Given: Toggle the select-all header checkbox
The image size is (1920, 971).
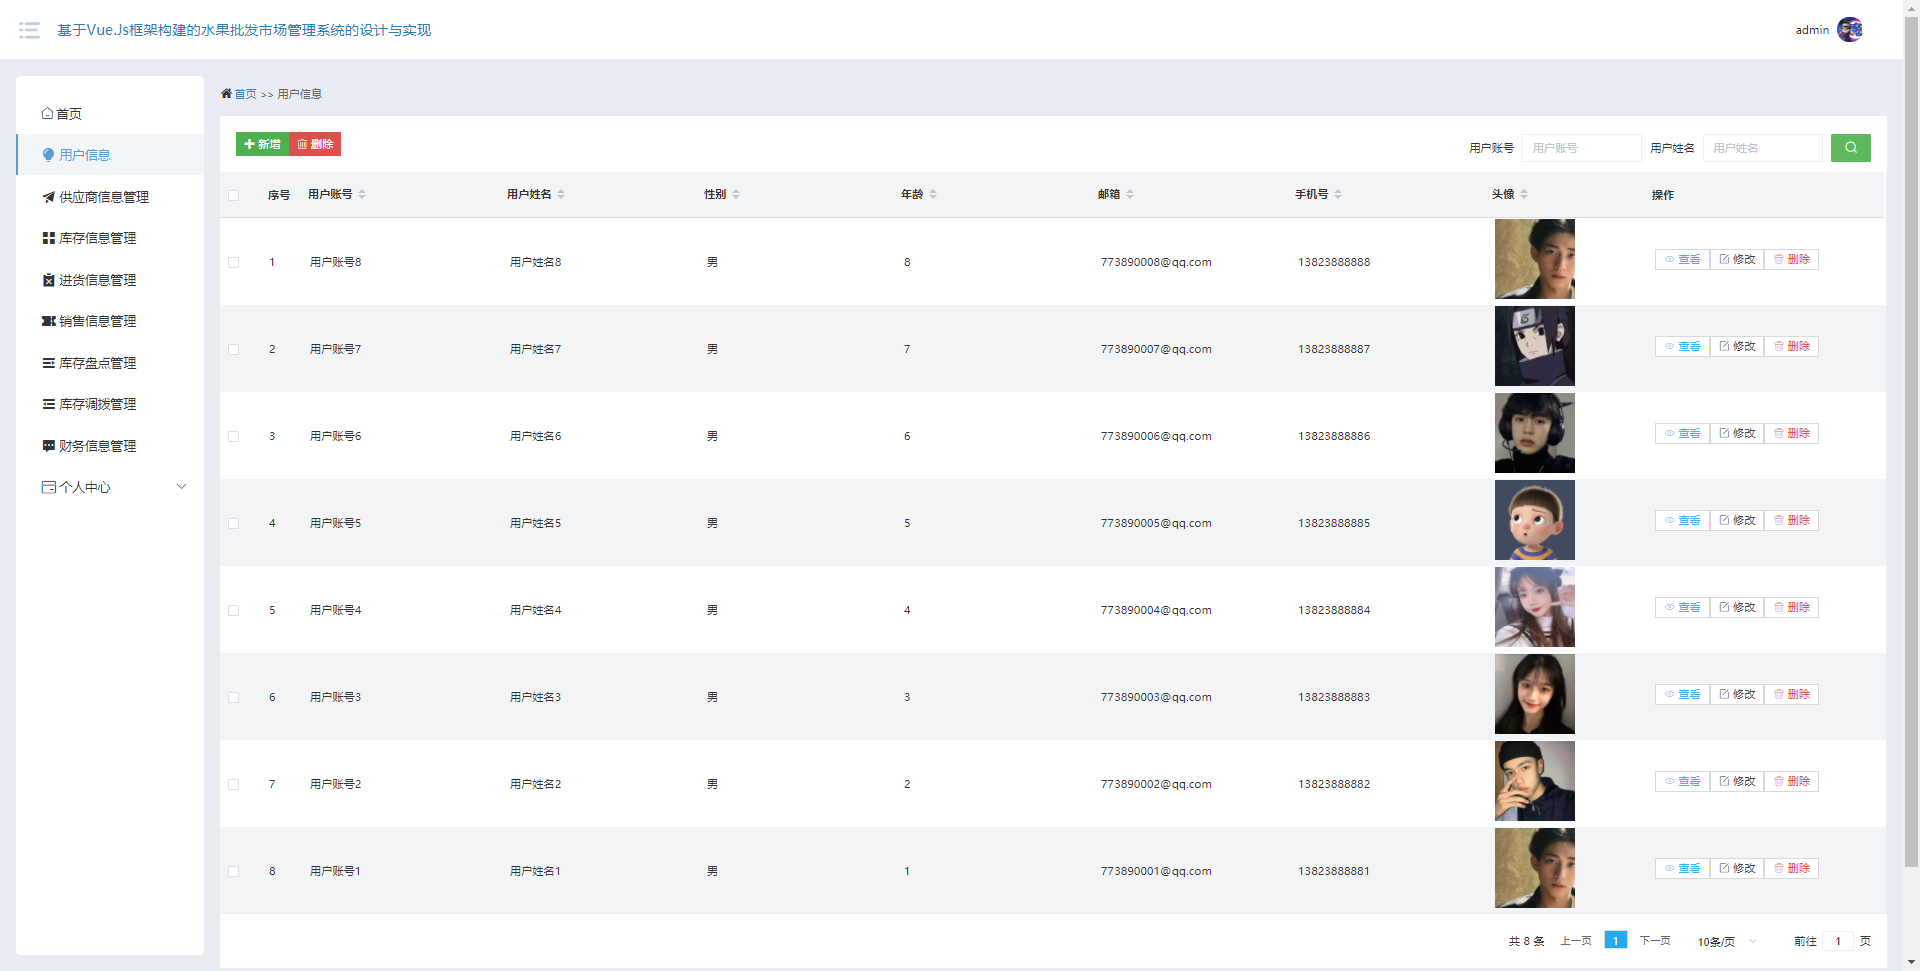Looking at the screenshot, I should click(234, 195).
